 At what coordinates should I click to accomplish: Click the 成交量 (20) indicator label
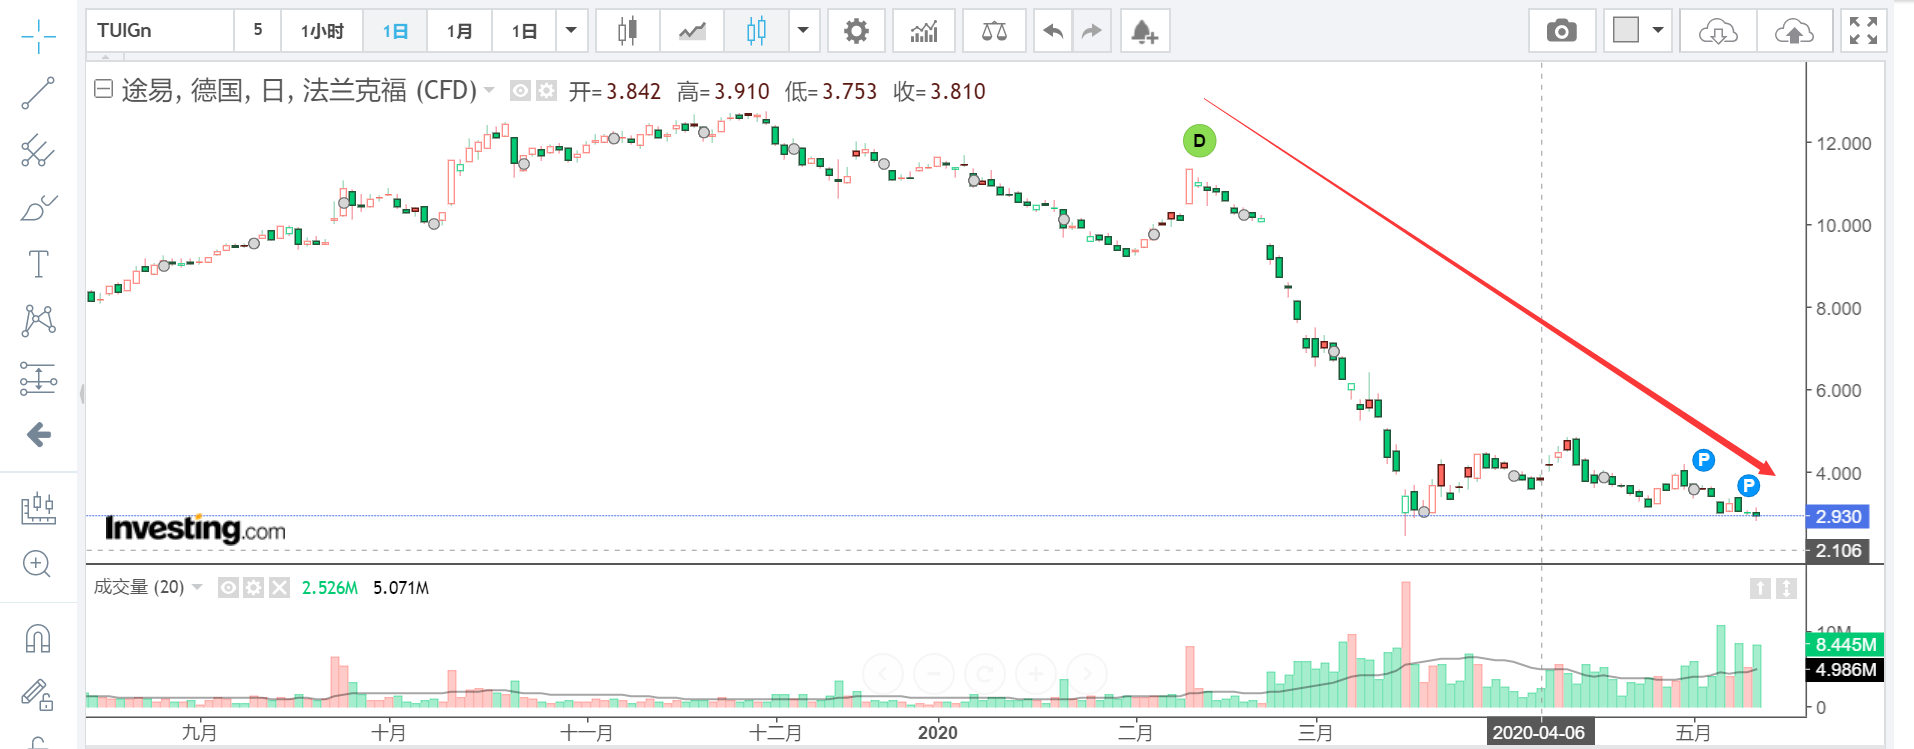[139, 588]
